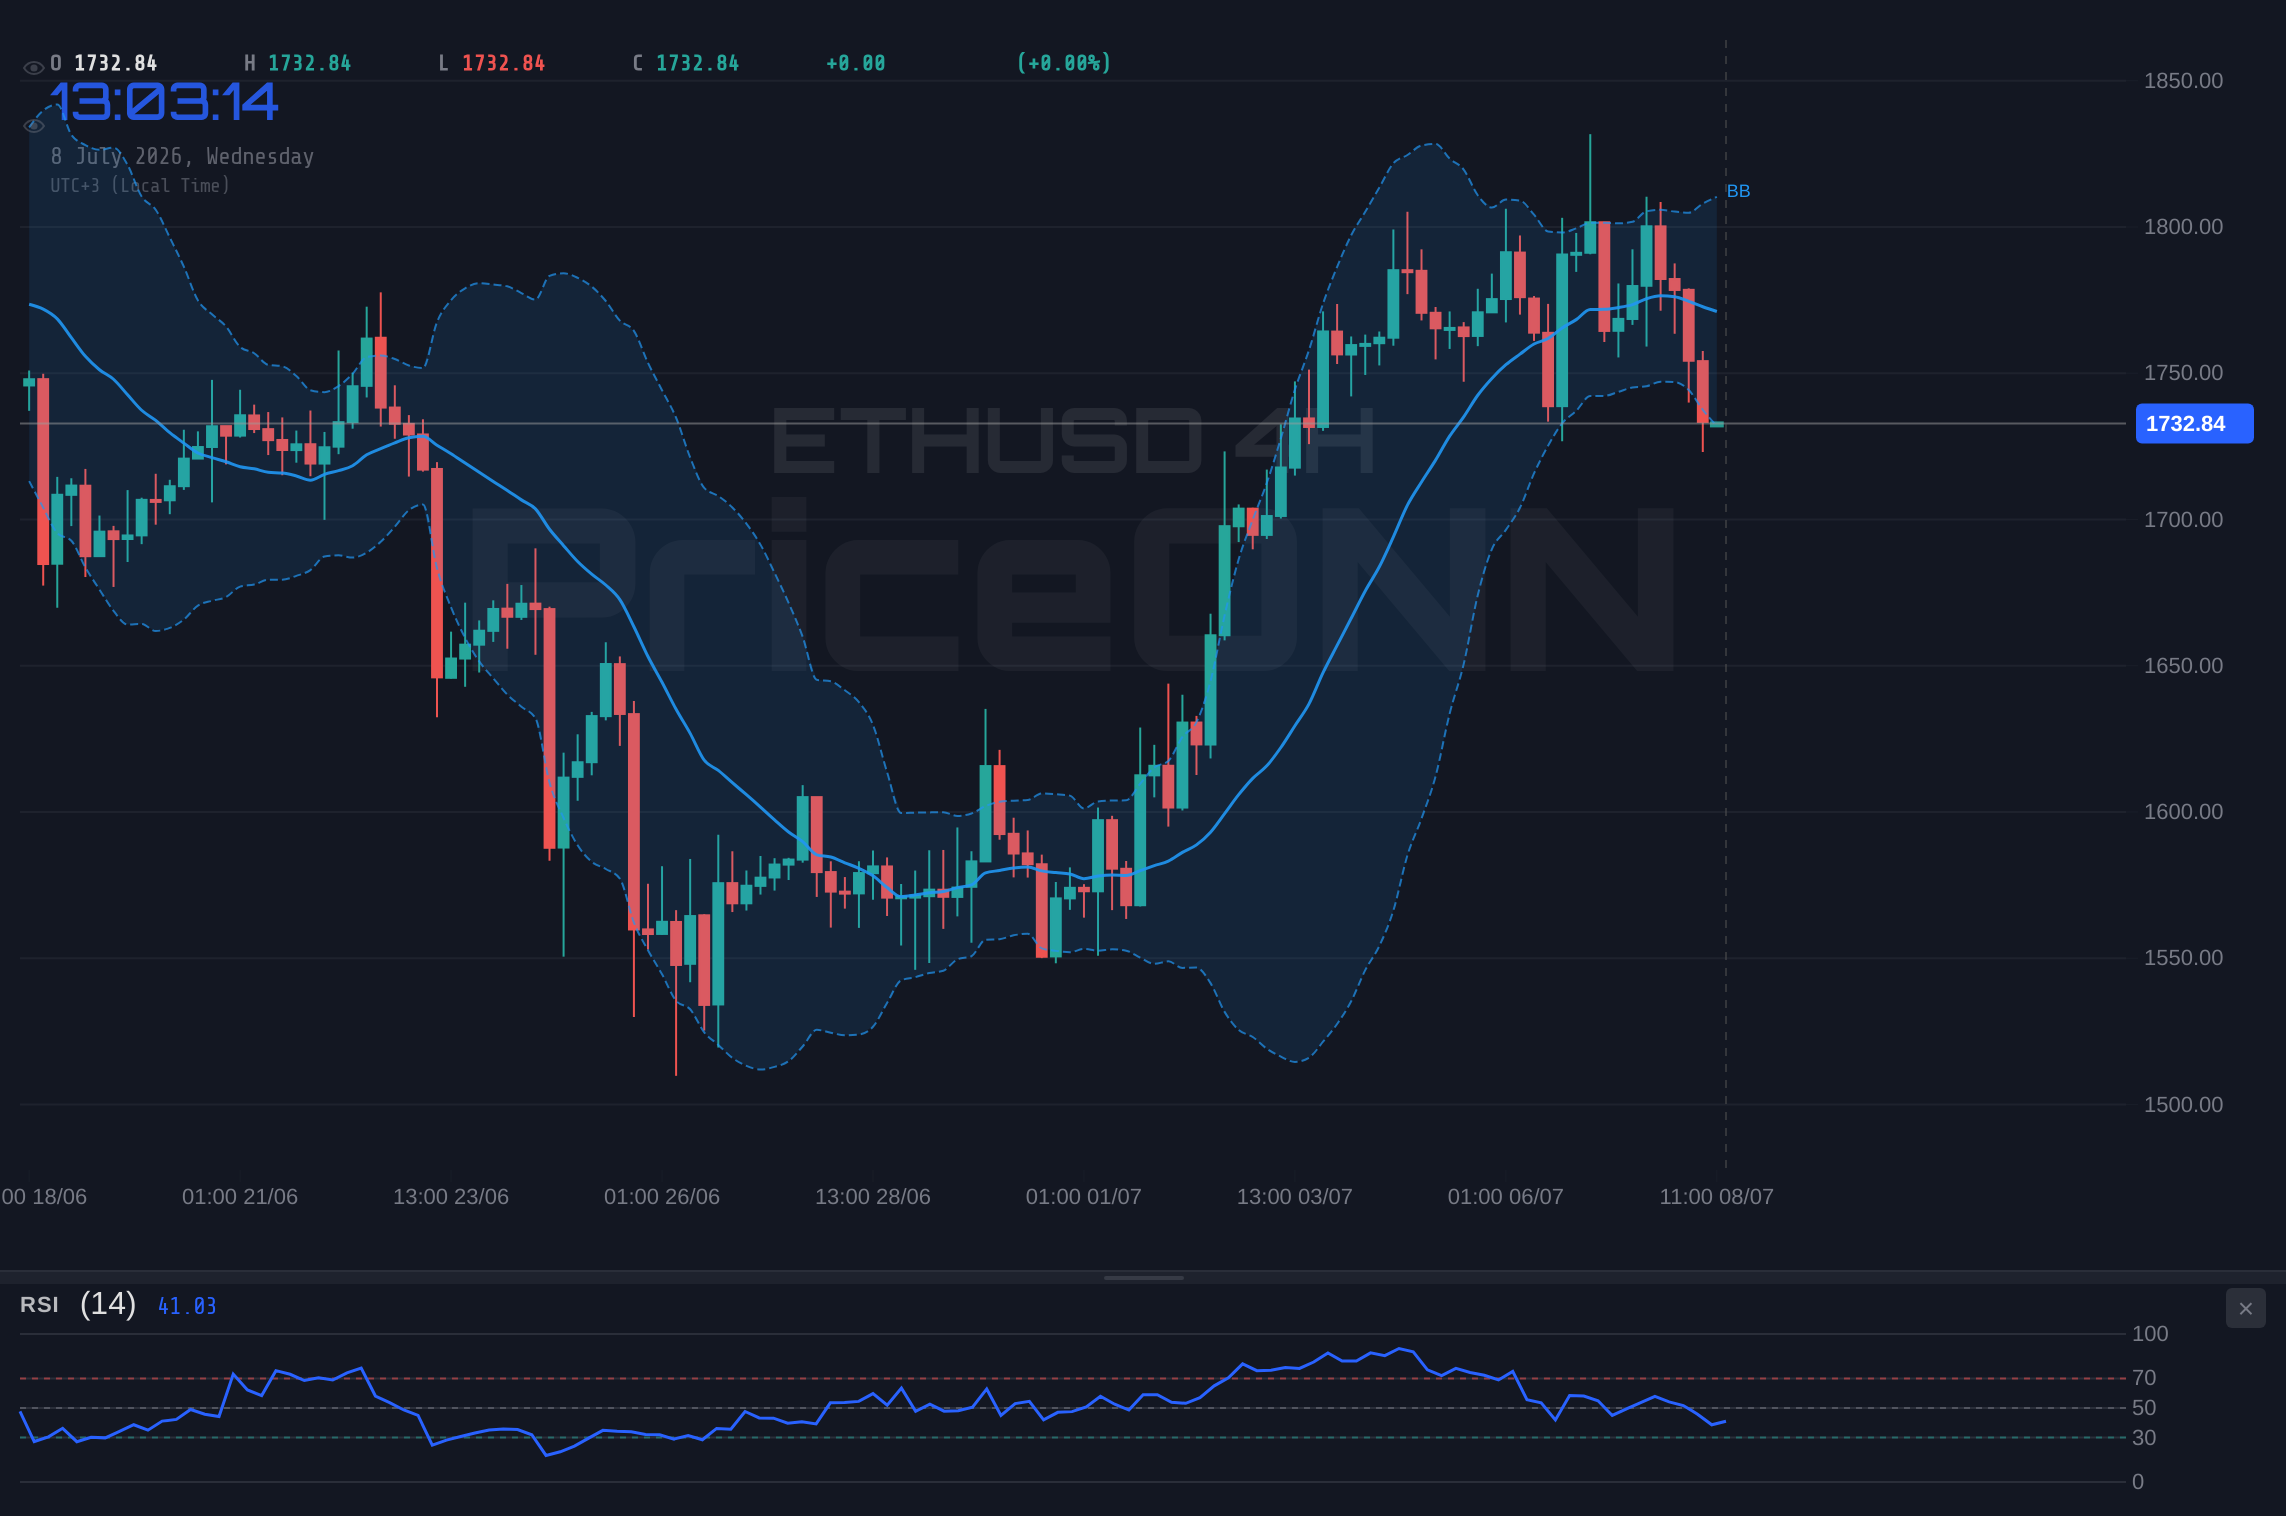Image resolution: width=2286 pixels, height=1516 pixels.
Task: Click the 13:03:14 clock display
Action: click(164, 102)
